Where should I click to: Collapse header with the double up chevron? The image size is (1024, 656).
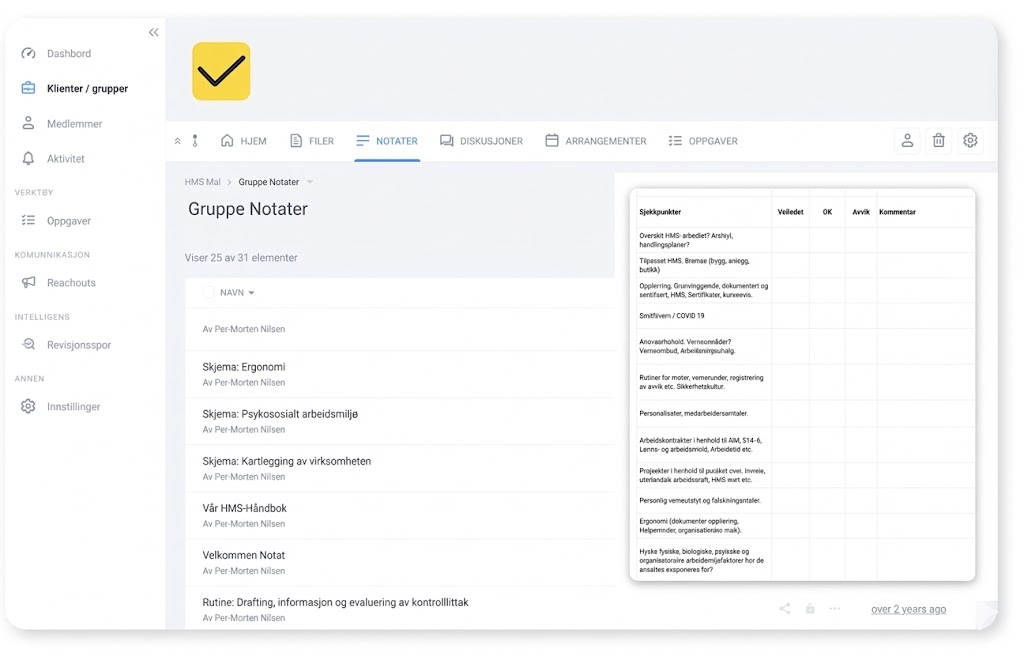point(178,141)
